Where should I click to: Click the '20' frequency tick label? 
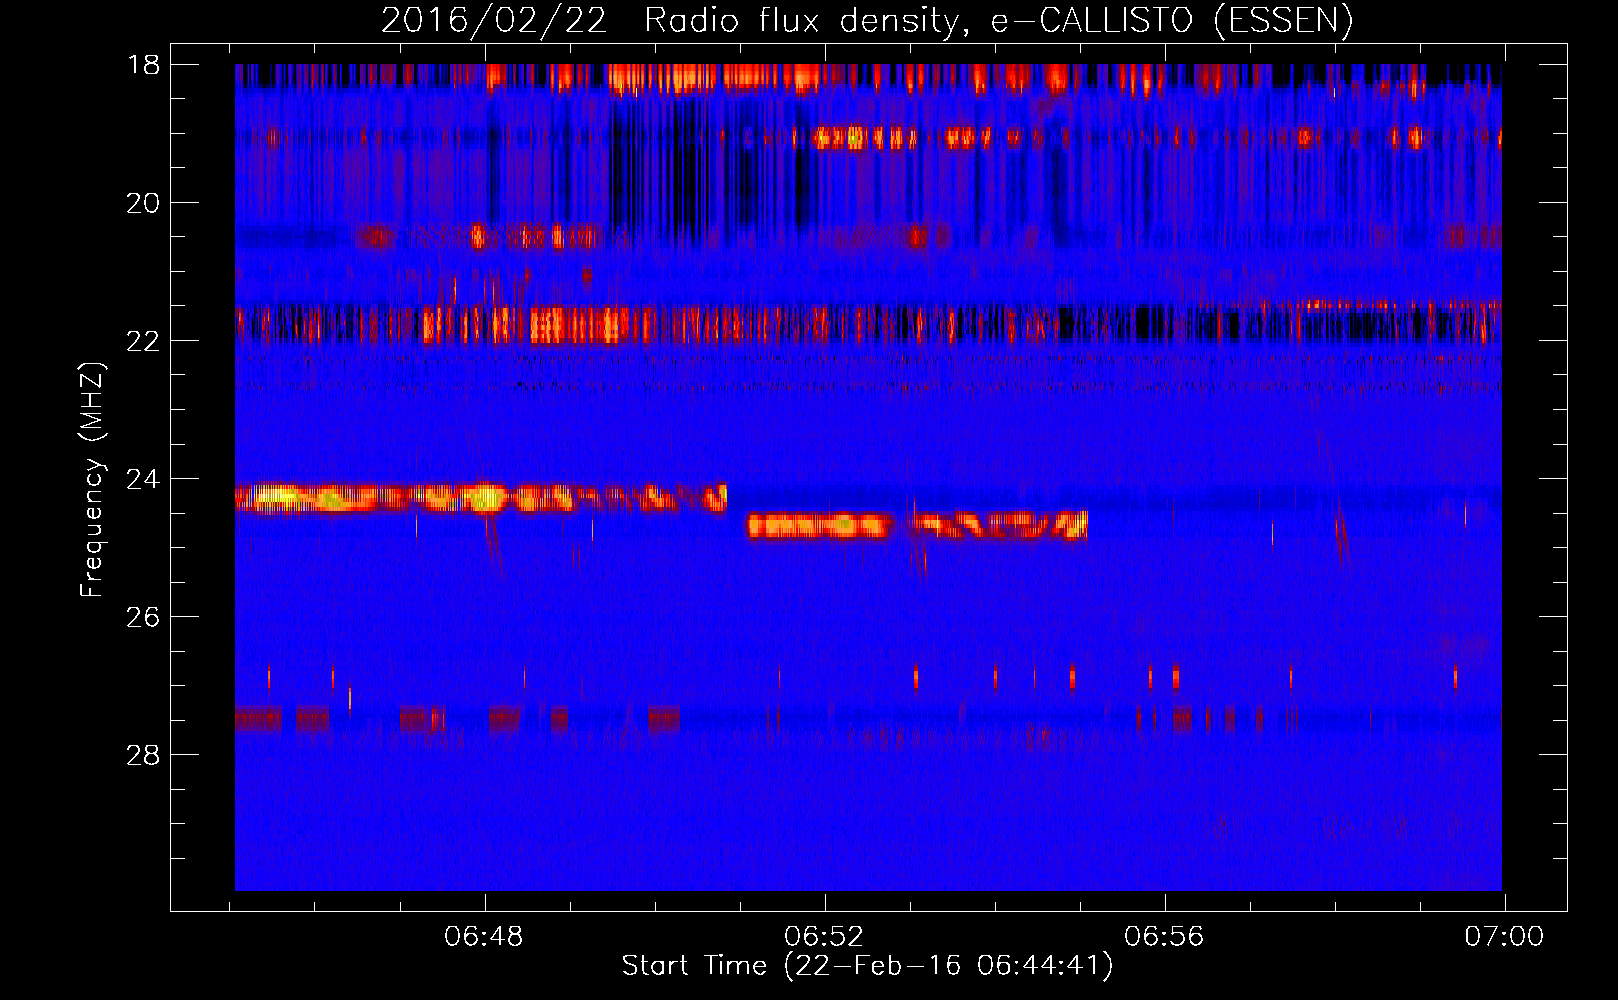pos(144,203)
